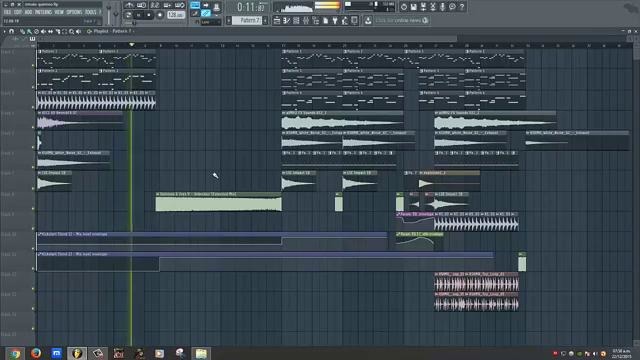The width and height of the screenshot is (640, 360).
Task: Click the undo history clock icon
Action: [x=404, y=7]
